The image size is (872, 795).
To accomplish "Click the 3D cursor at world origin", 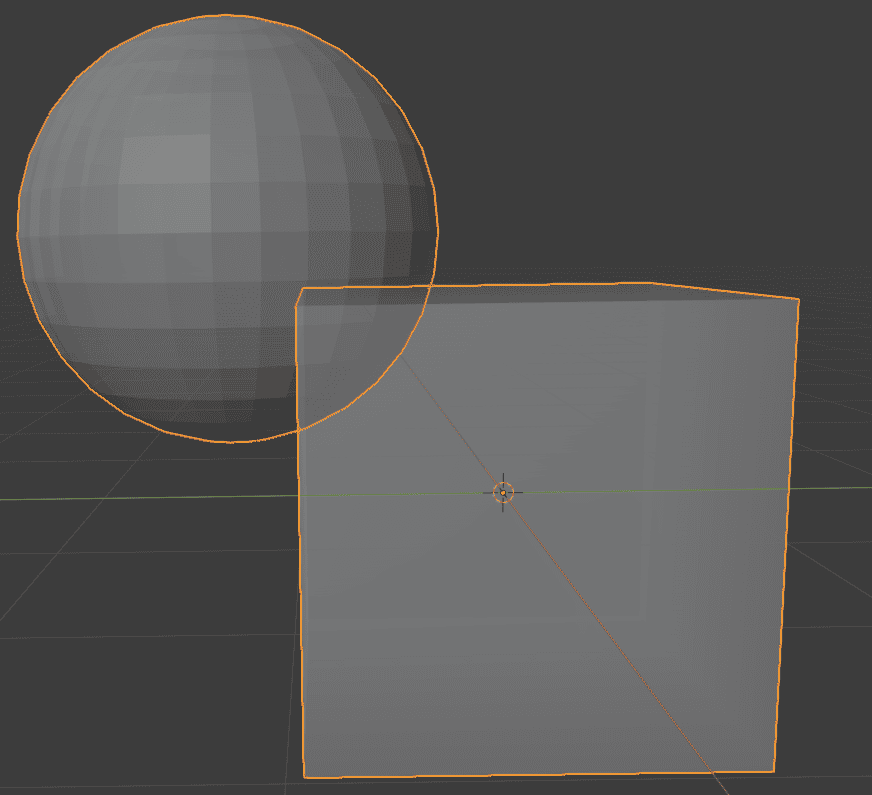I will tap(502, 491).
